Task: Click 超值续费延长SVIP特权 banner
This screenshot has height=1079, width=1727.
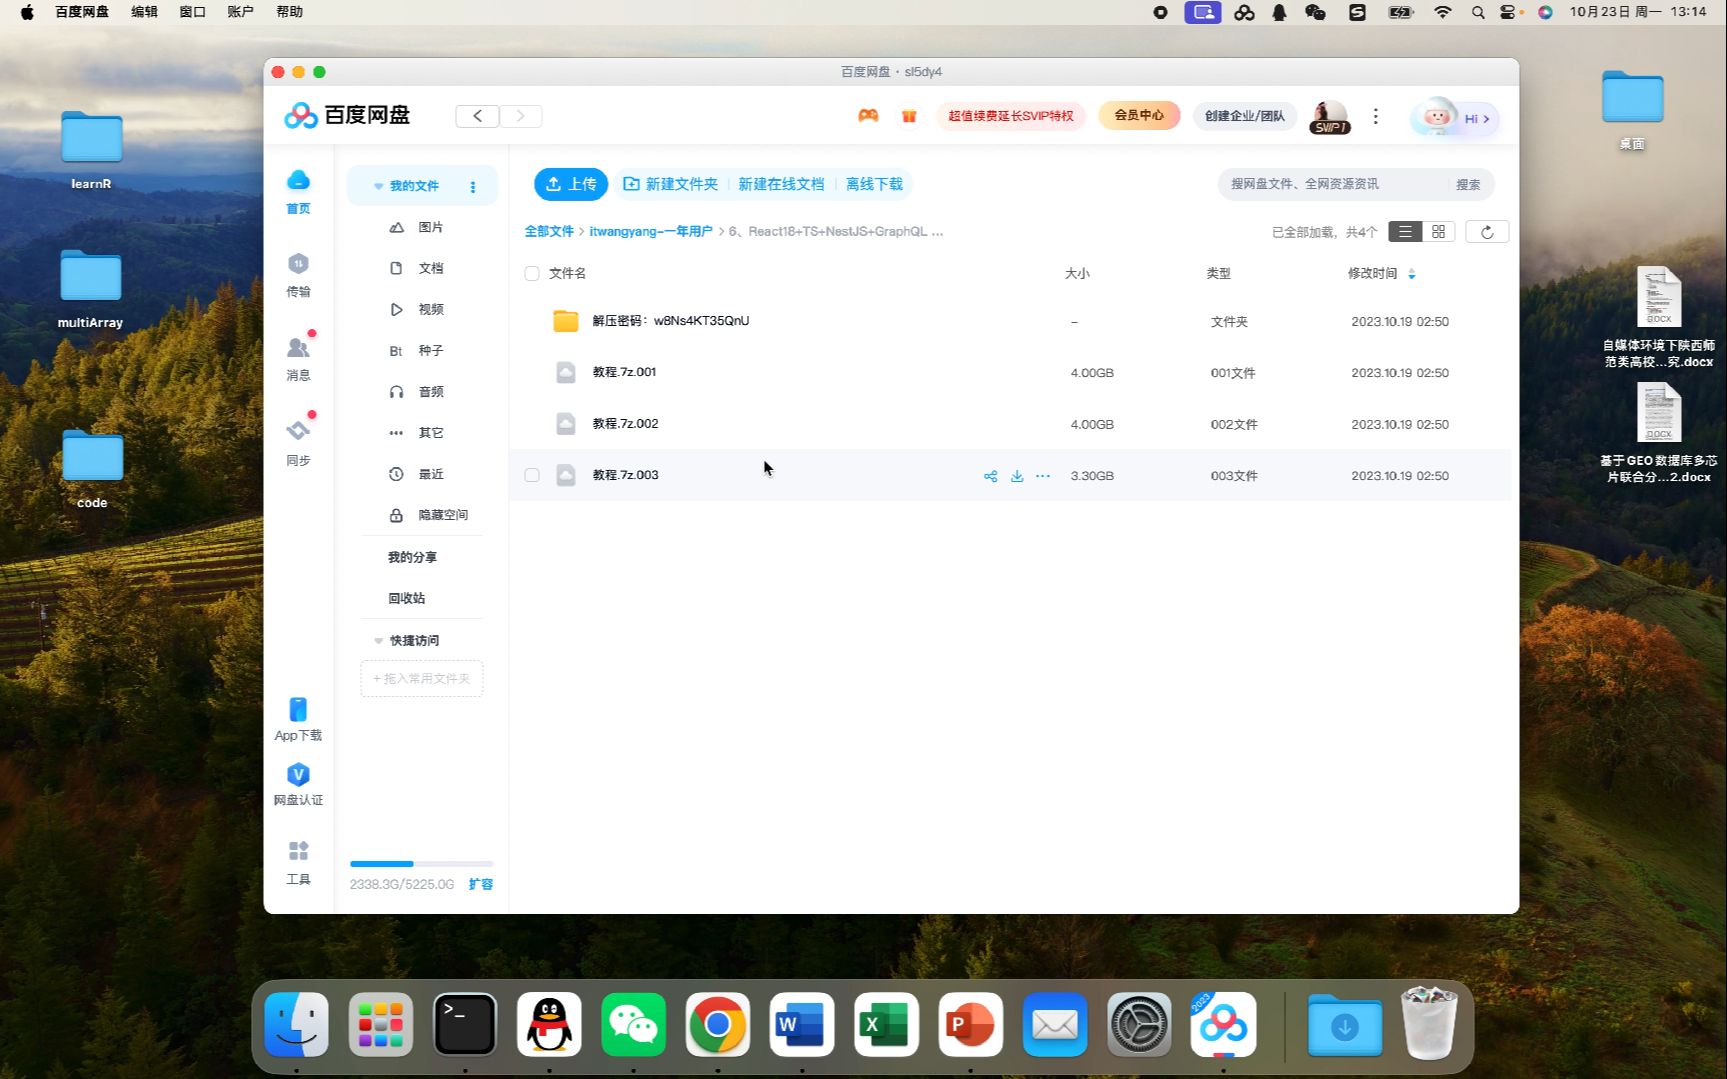Action: tap(1011, 116)
